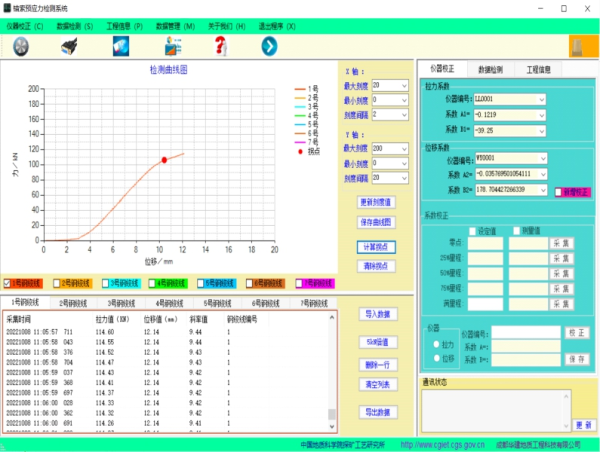Expand the Y-axis 刻度间隔 dropdown

point(403,178)
